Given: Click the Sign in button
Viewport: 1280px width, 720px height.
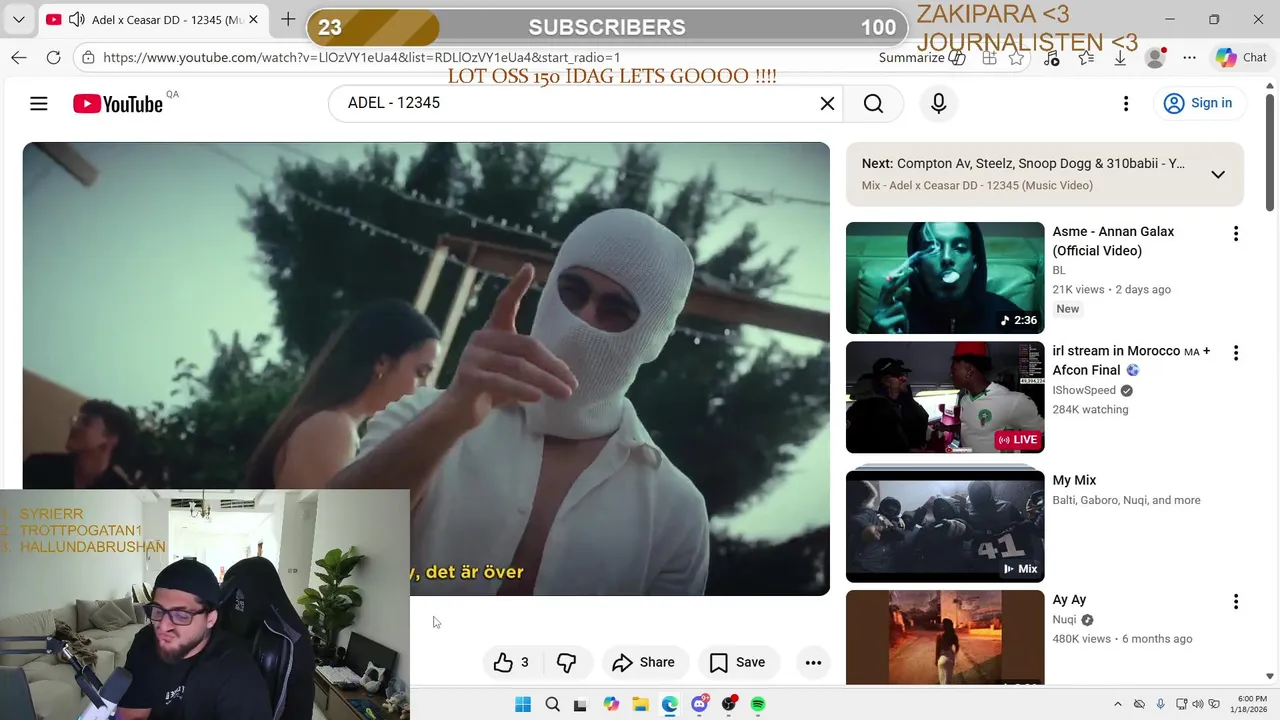Looking at the screenshot, I should tap(1198, 103).
